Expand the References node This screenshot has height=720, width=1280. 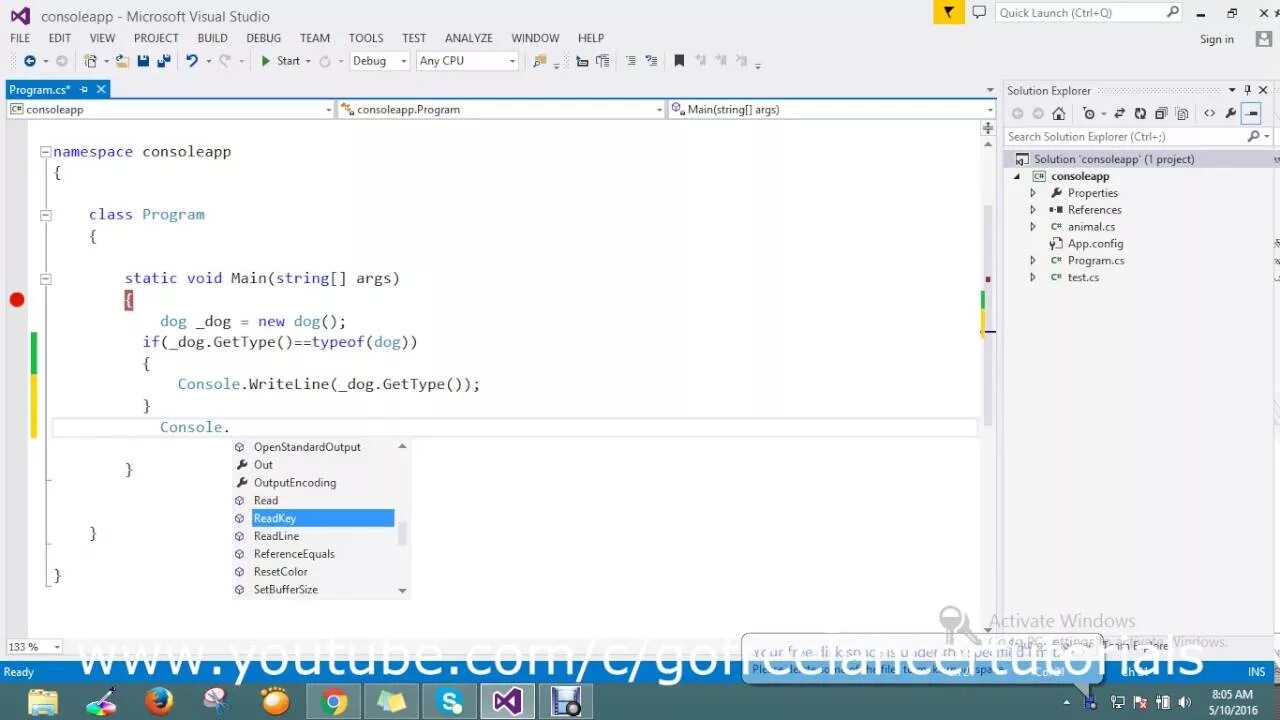tap(1033, 210)
